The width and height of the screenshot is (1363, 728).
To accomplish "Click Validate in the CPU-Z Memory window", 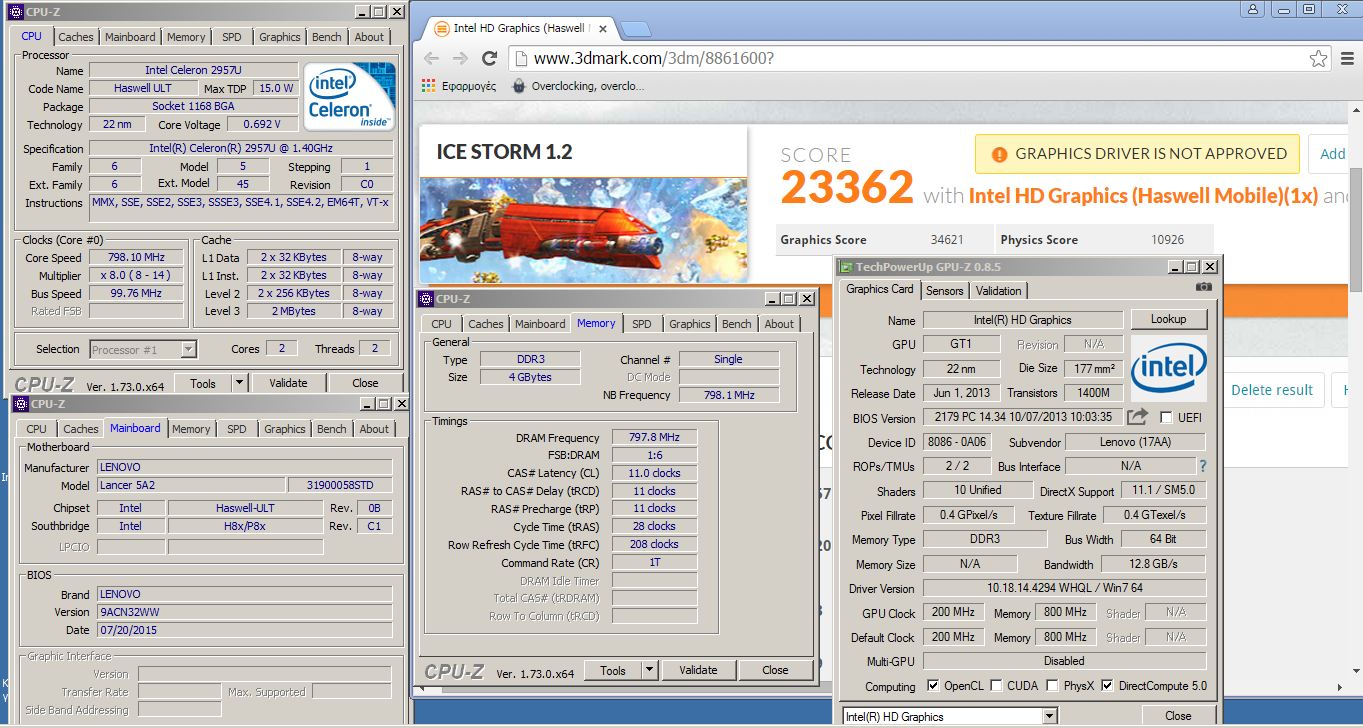I will pos(698,670).
